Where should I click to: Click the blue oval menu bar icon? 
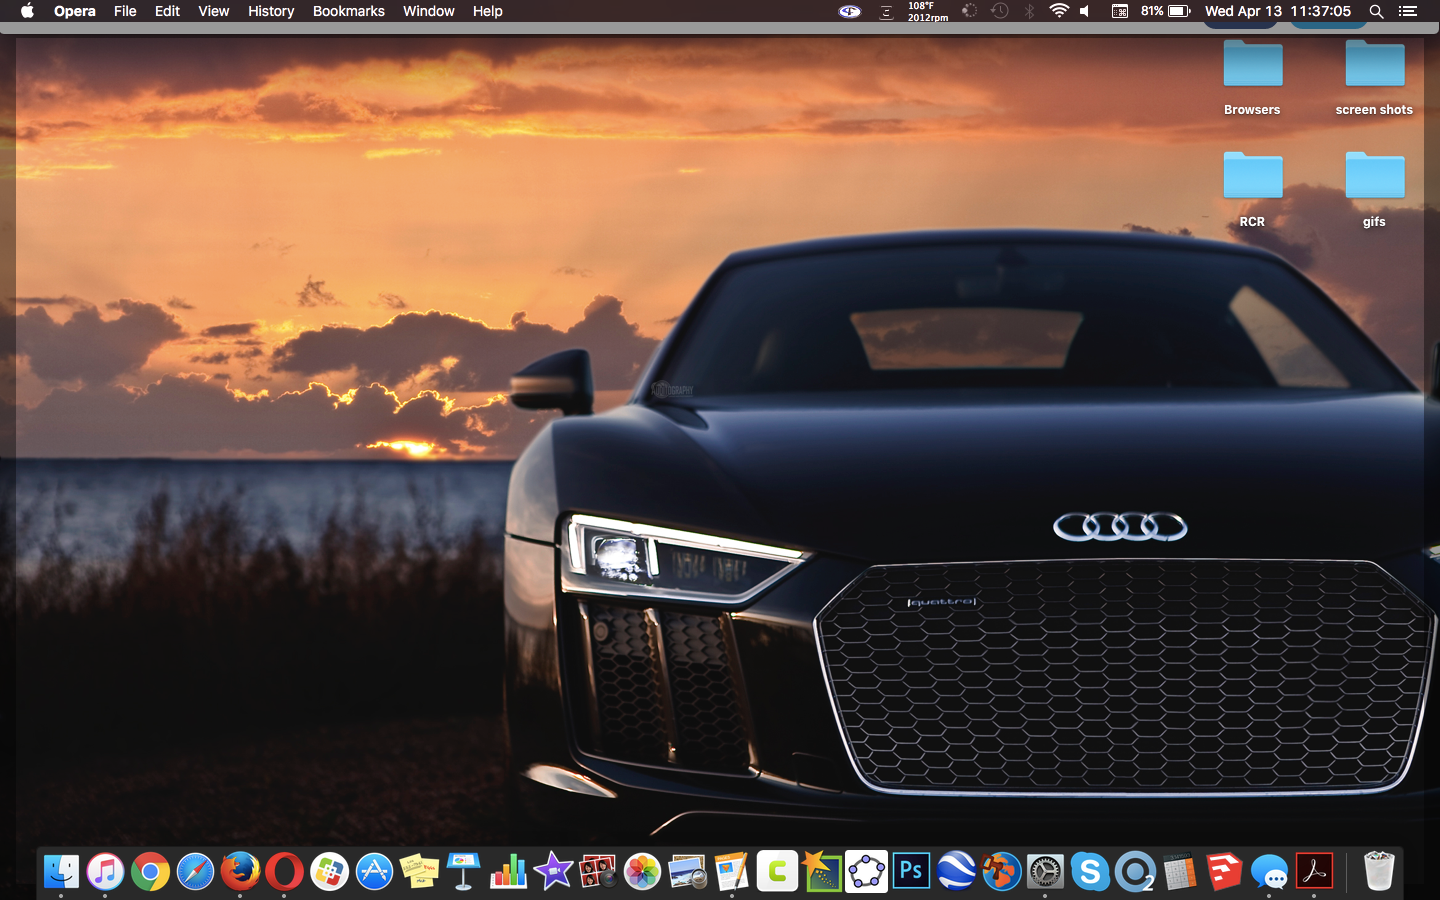(849, 11)
